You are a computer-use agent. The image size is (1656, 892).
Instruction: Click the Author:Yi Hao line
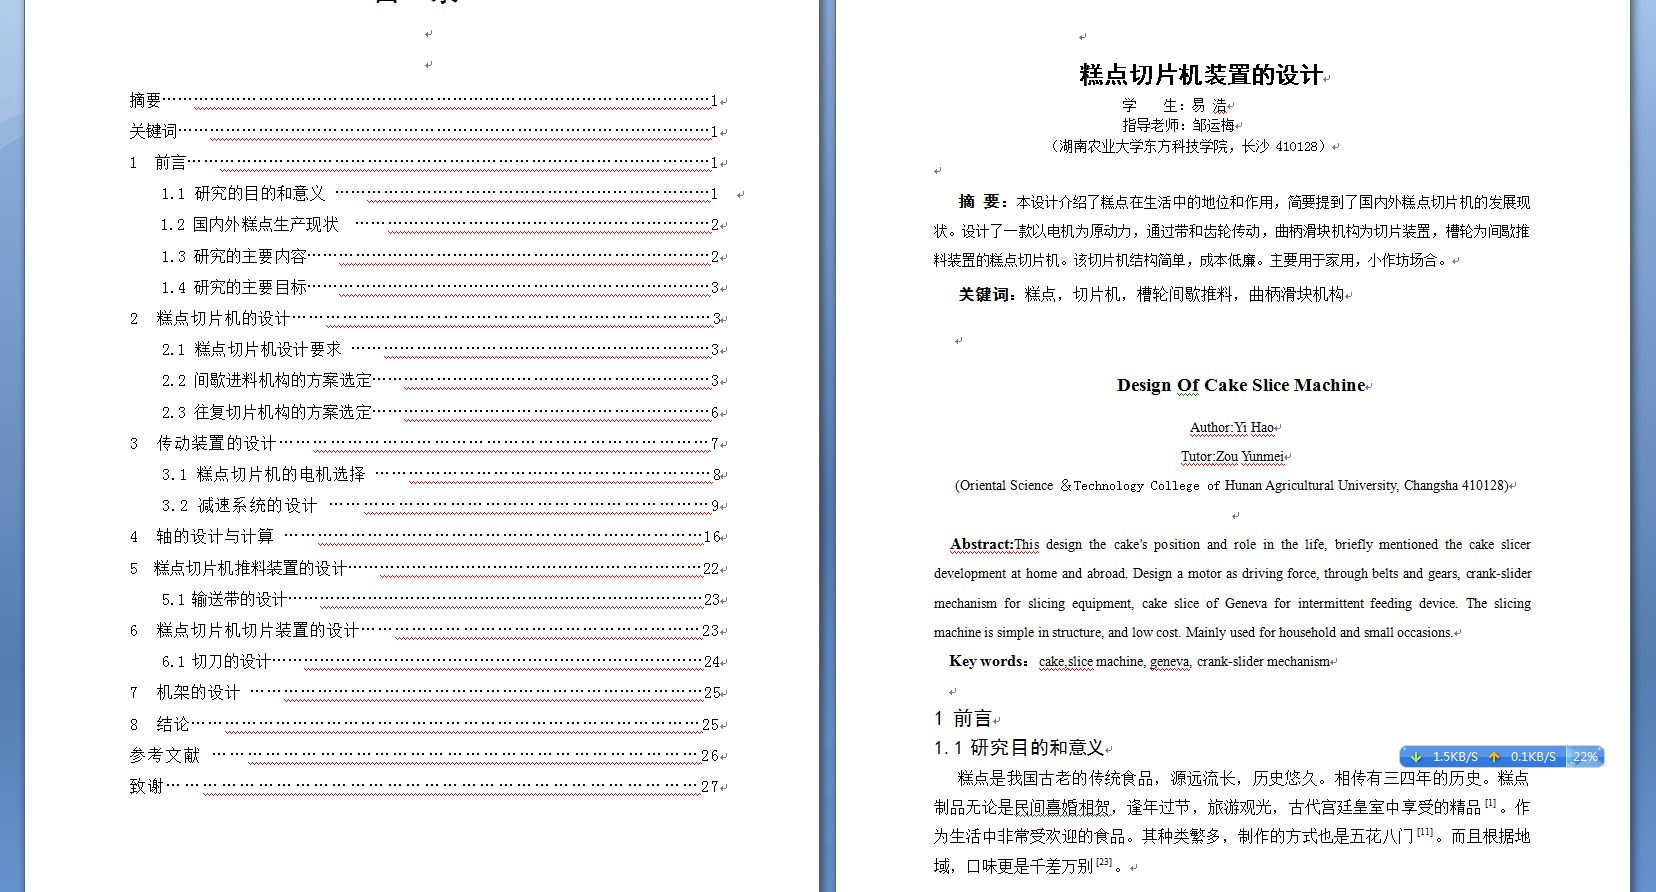pyautogui.click(x=1232, y=427)
